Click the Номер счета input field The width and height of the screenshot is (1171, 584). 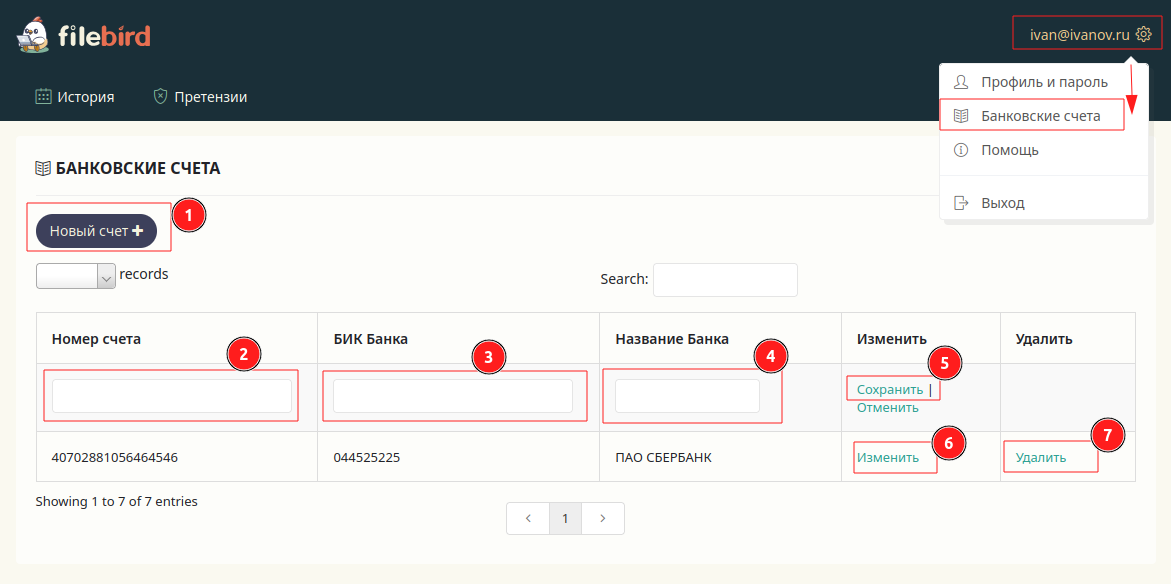(x=171, y=396)
